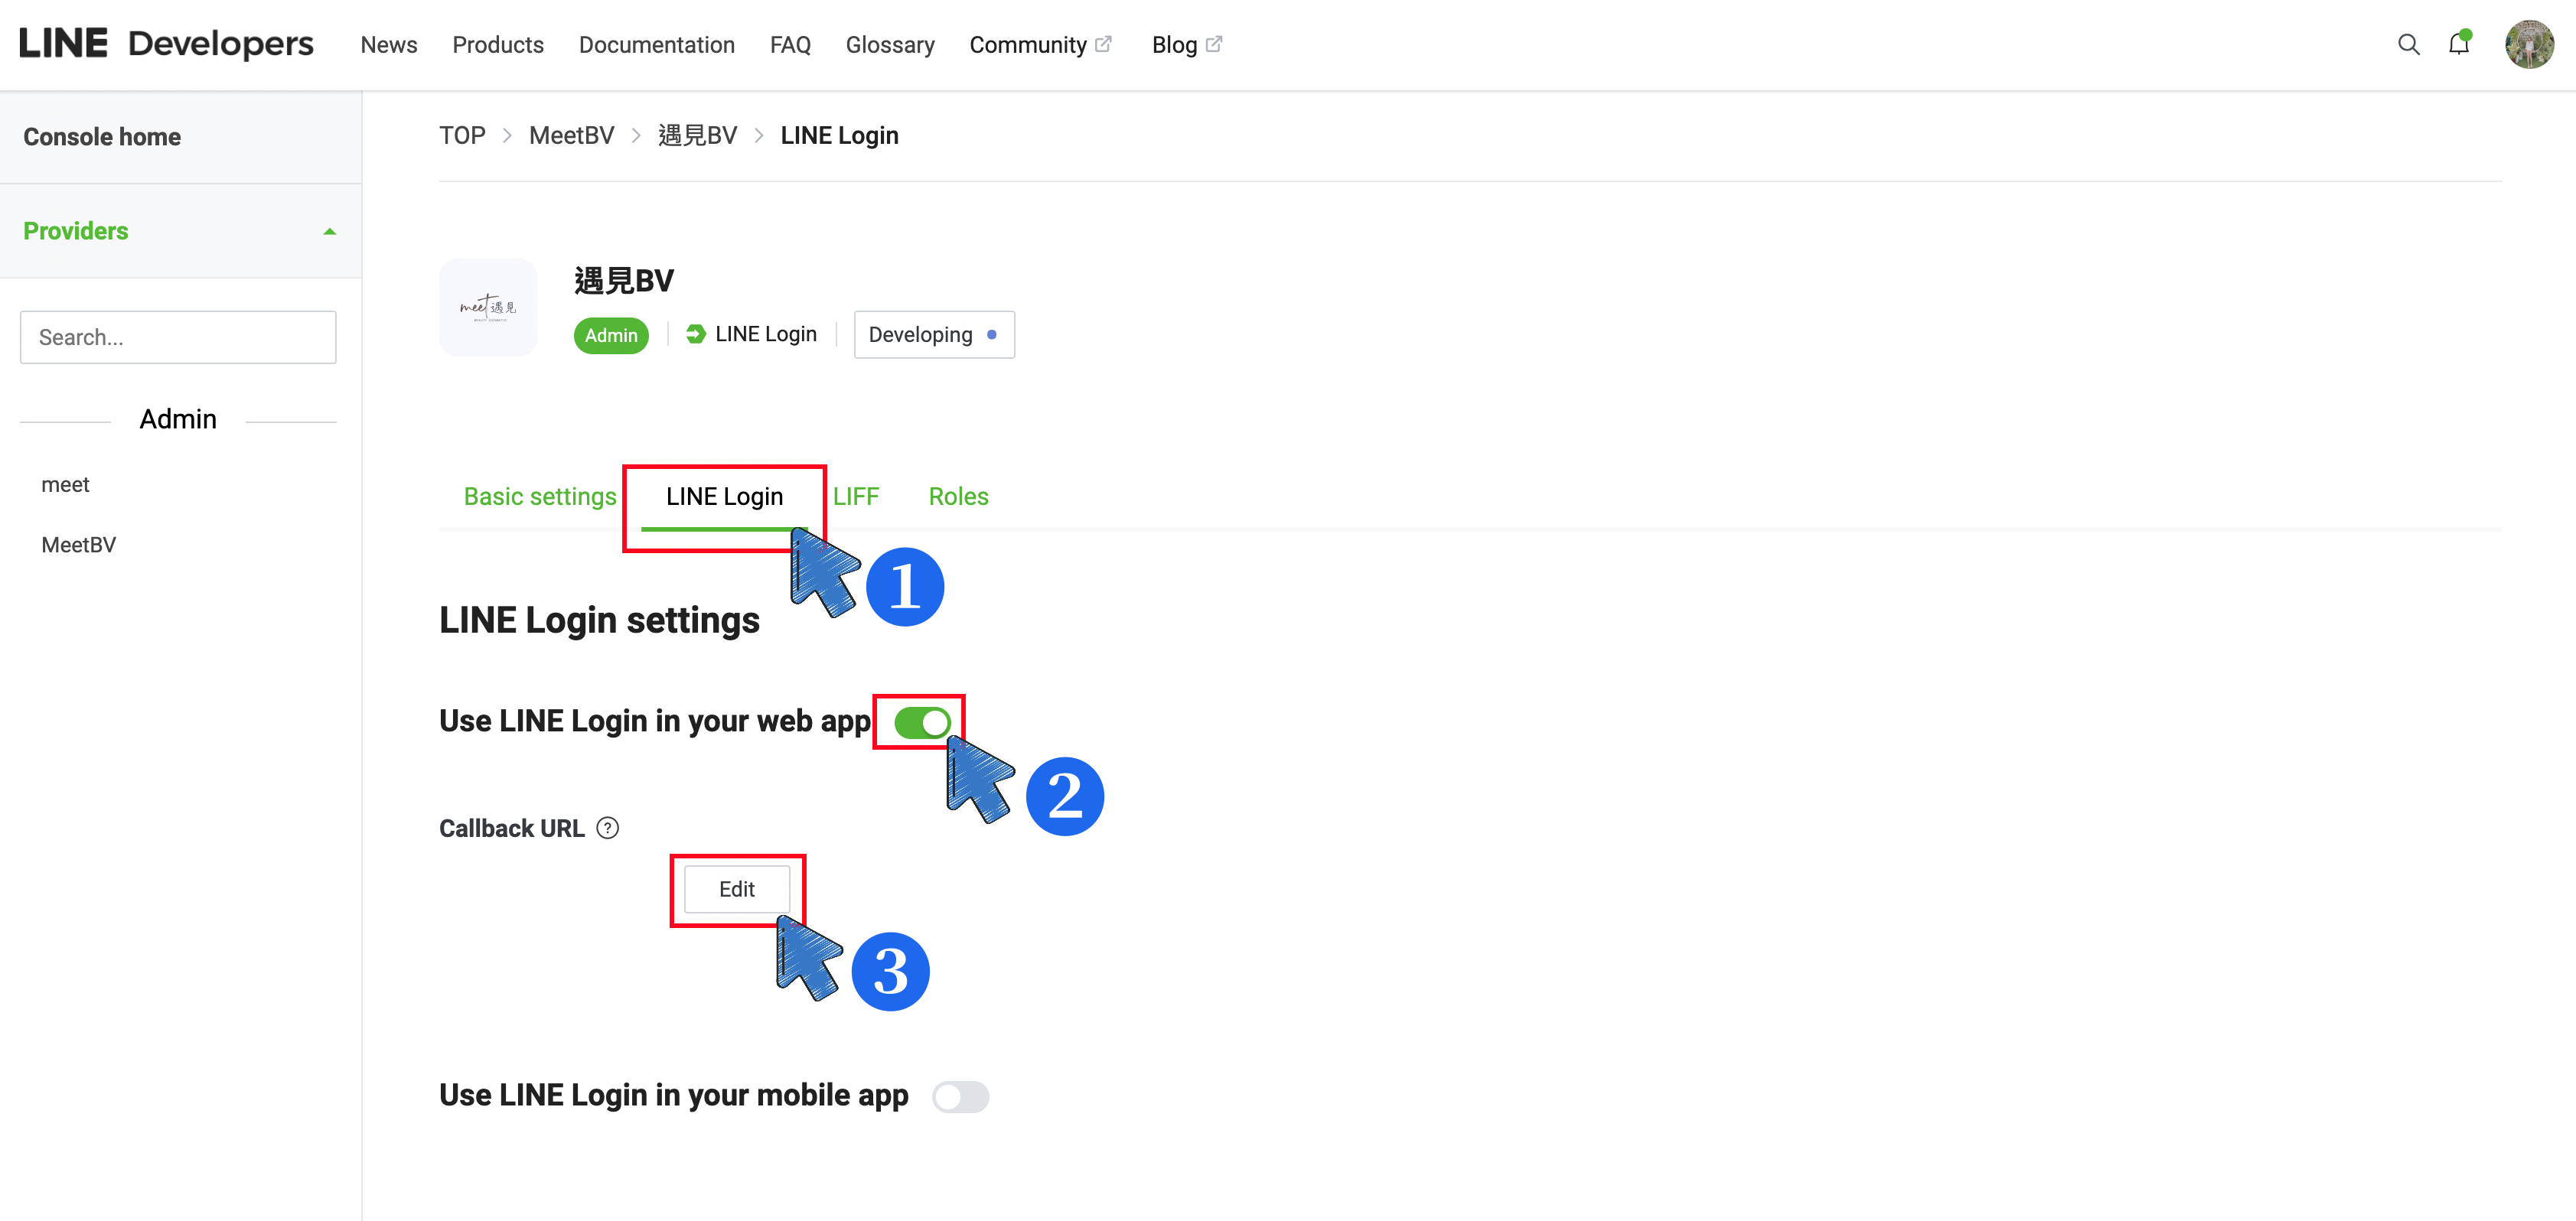This screenshot has height=1221, width=2576.
Task: Switch to the Basic settings tab
Action: click(540, 497)
